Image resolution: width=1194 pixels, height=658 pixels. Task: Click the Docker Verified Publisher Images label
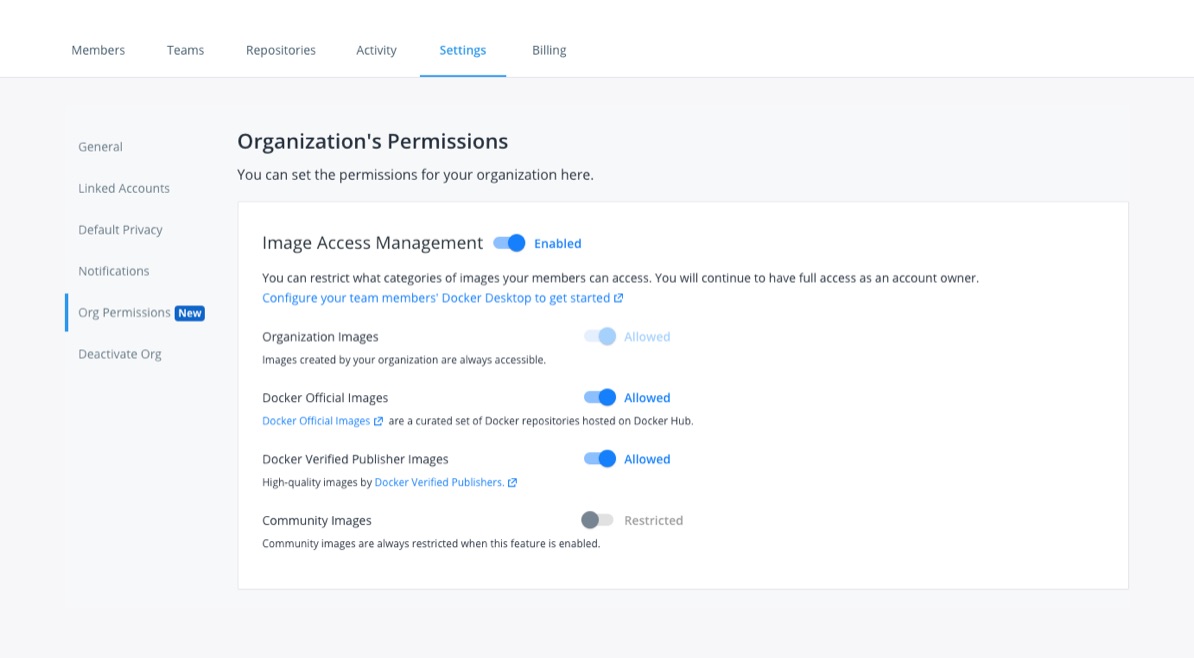click(x=355, y=459)
